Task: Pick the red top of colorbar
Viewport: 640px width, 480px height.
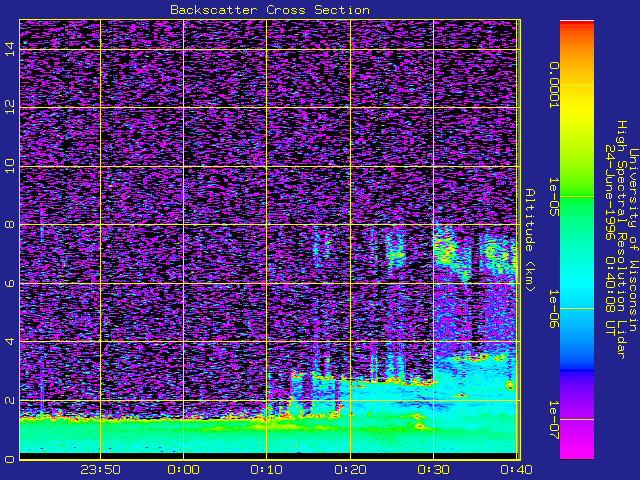Action: (x=577, y=24)
